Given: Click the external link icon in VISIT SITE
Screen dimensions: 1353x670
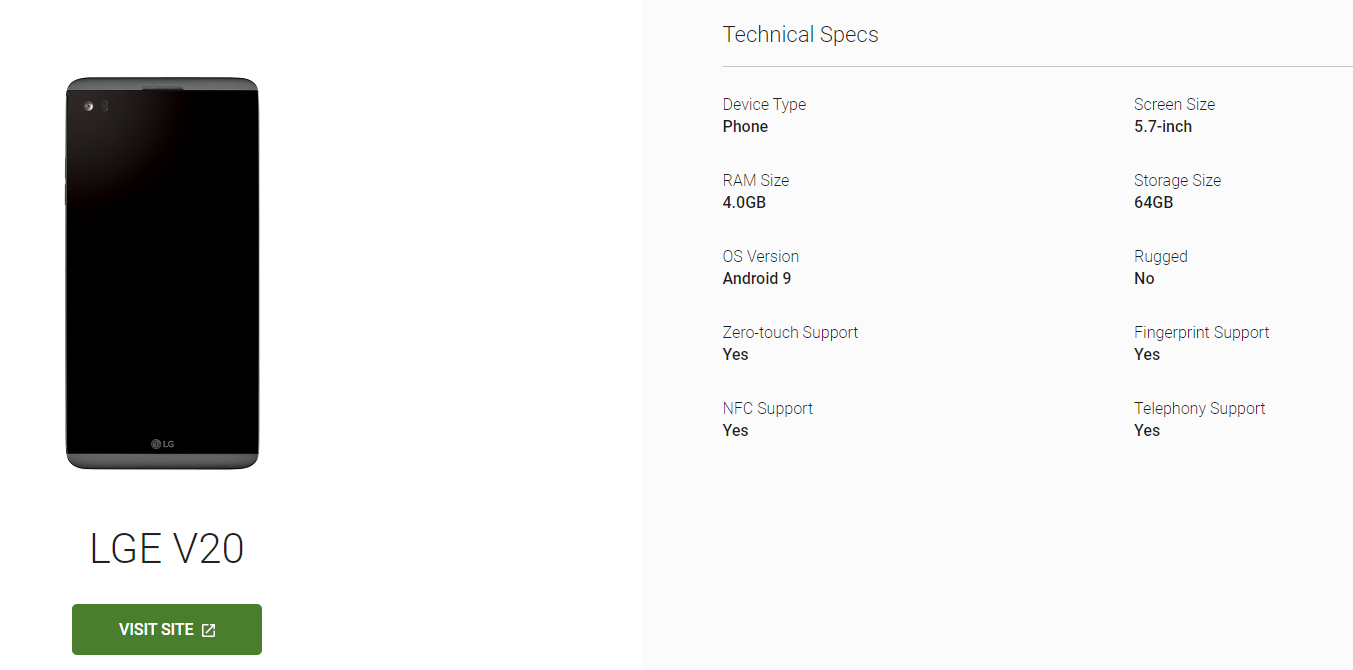Looking at the screenshot, I should tap(208, 630).
